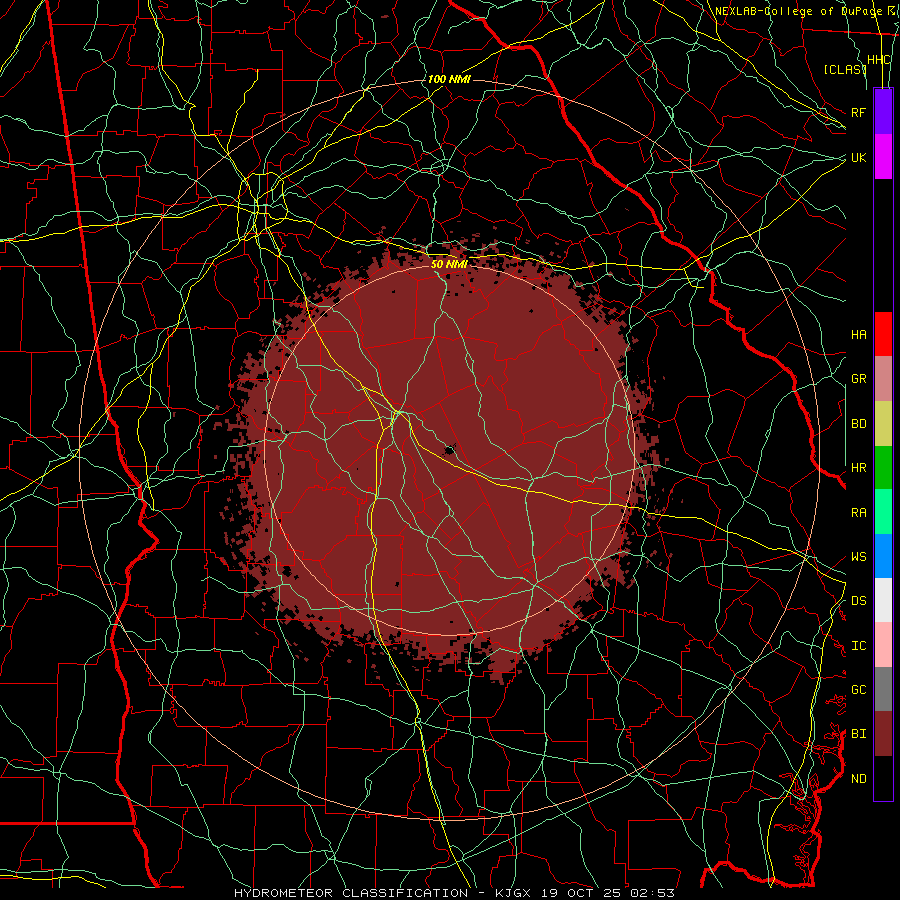This screenshot has height=900, width=900.
Task: Click the WS legend label
Action: click(859, 557)
